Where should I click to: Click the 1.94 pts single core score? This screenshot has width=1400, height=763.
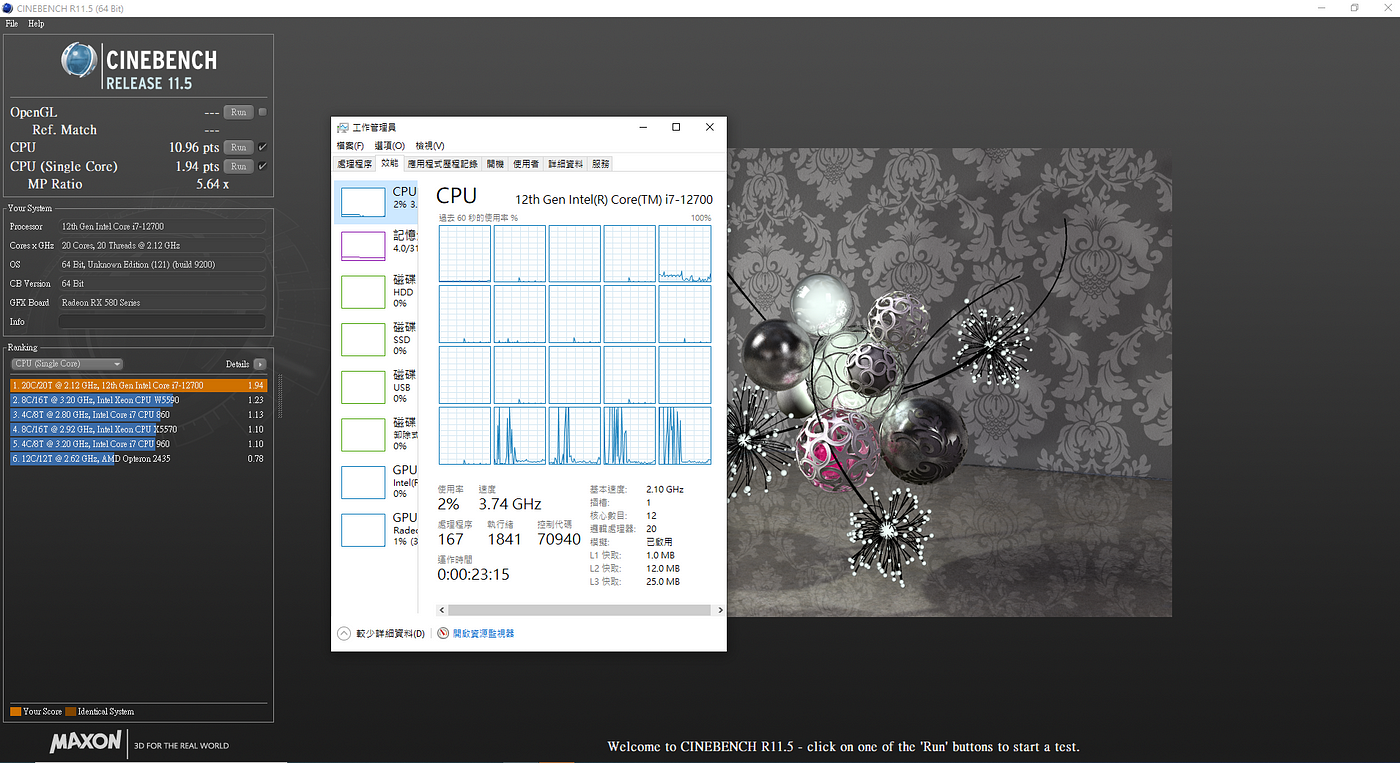point(197,167)
